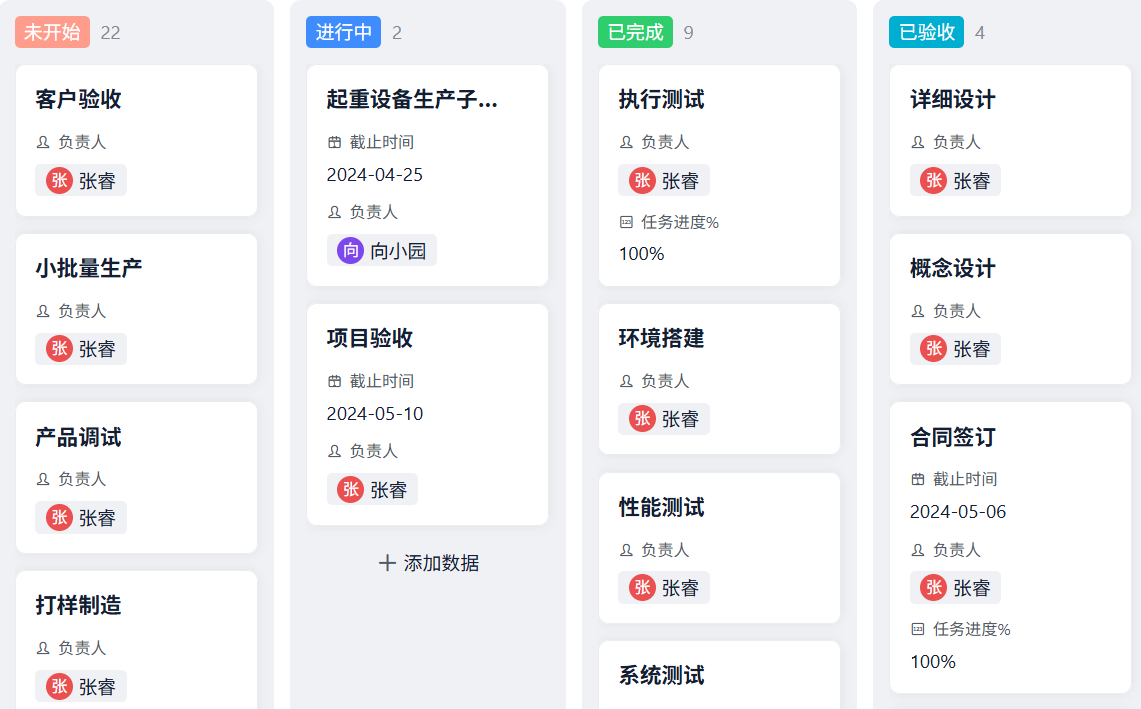Screen dimensions: 1141x709
Task: Click the plus icon beside 添加数据
Action: (387, 563)
